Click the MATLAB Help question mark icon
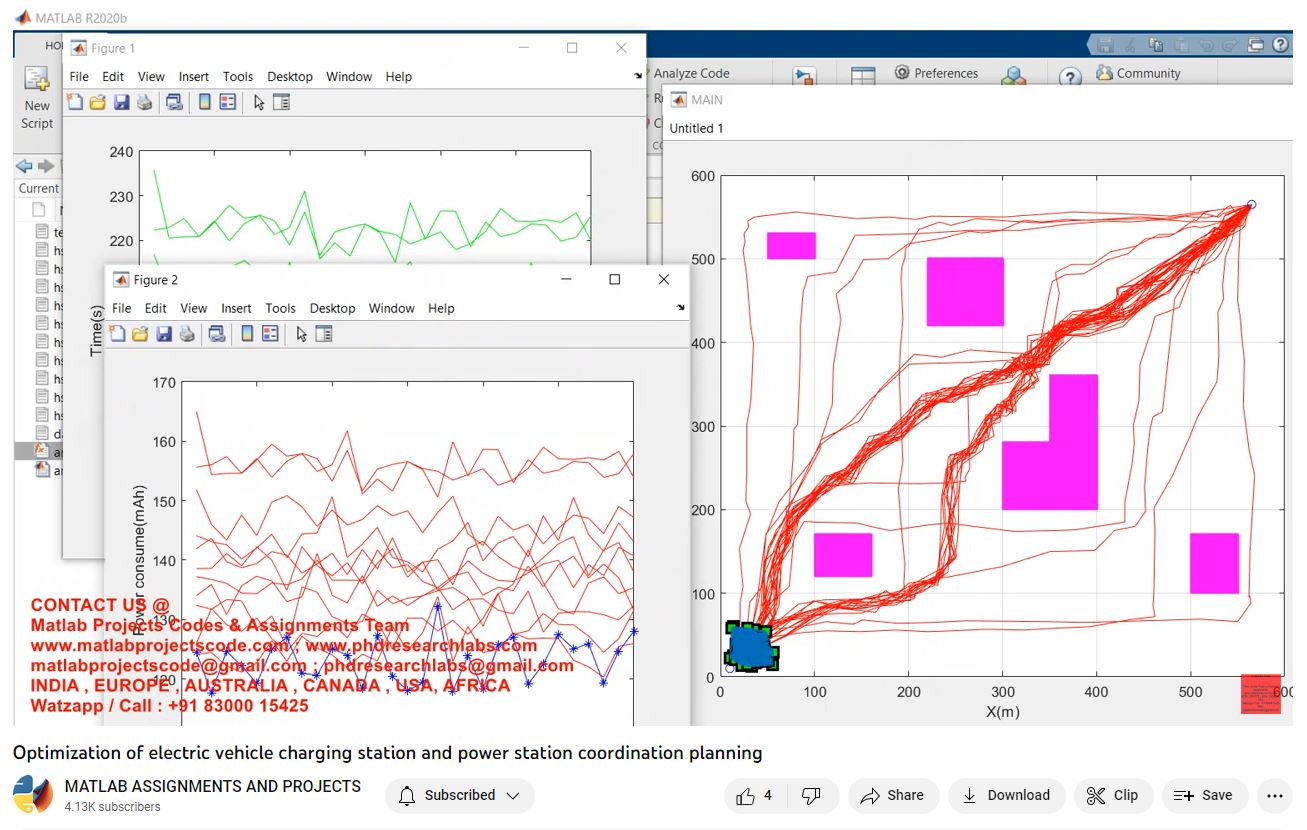The image size is (1307, 830). (x=1069, y=77)
